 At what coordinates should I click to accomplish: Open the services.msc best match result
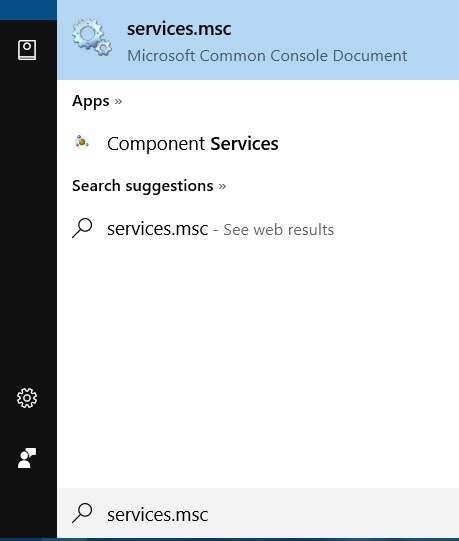point(258,40)
